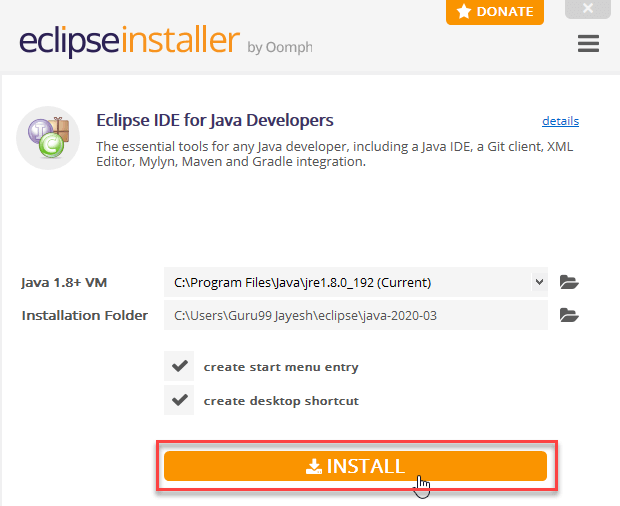
Task: Click the eclipseinstaller logo
Action: click(129, 42)
